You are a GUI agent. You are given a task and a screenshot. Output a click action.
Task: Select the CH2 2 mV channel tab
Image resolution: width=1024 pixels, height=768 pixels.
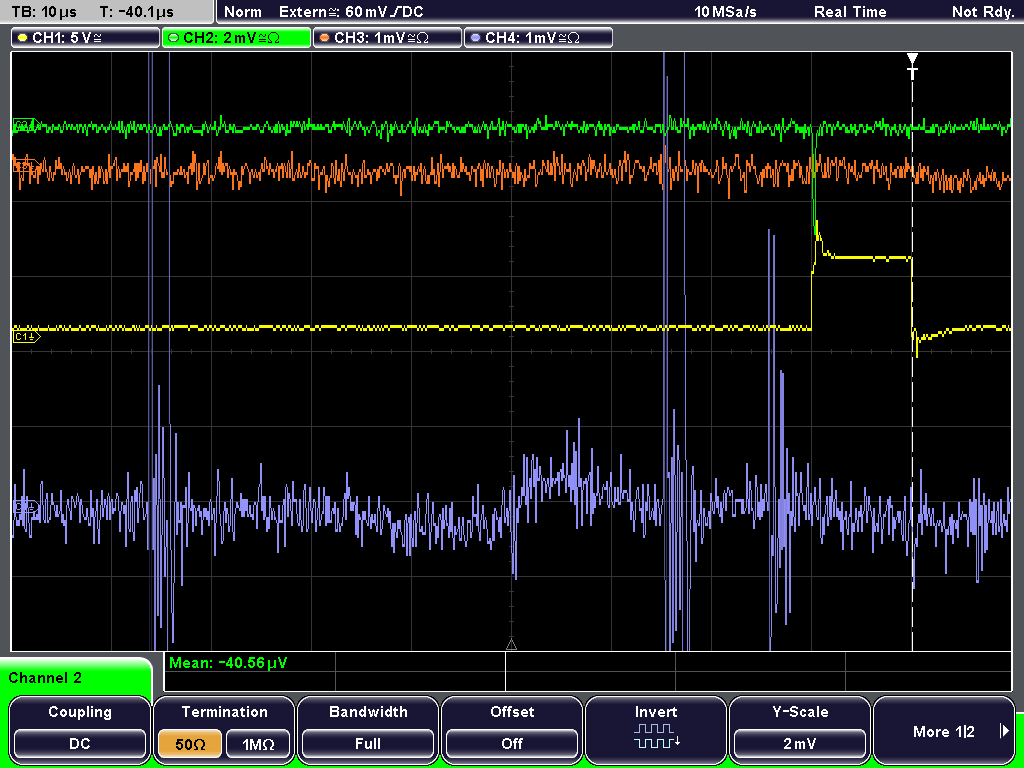coord(236,37)
